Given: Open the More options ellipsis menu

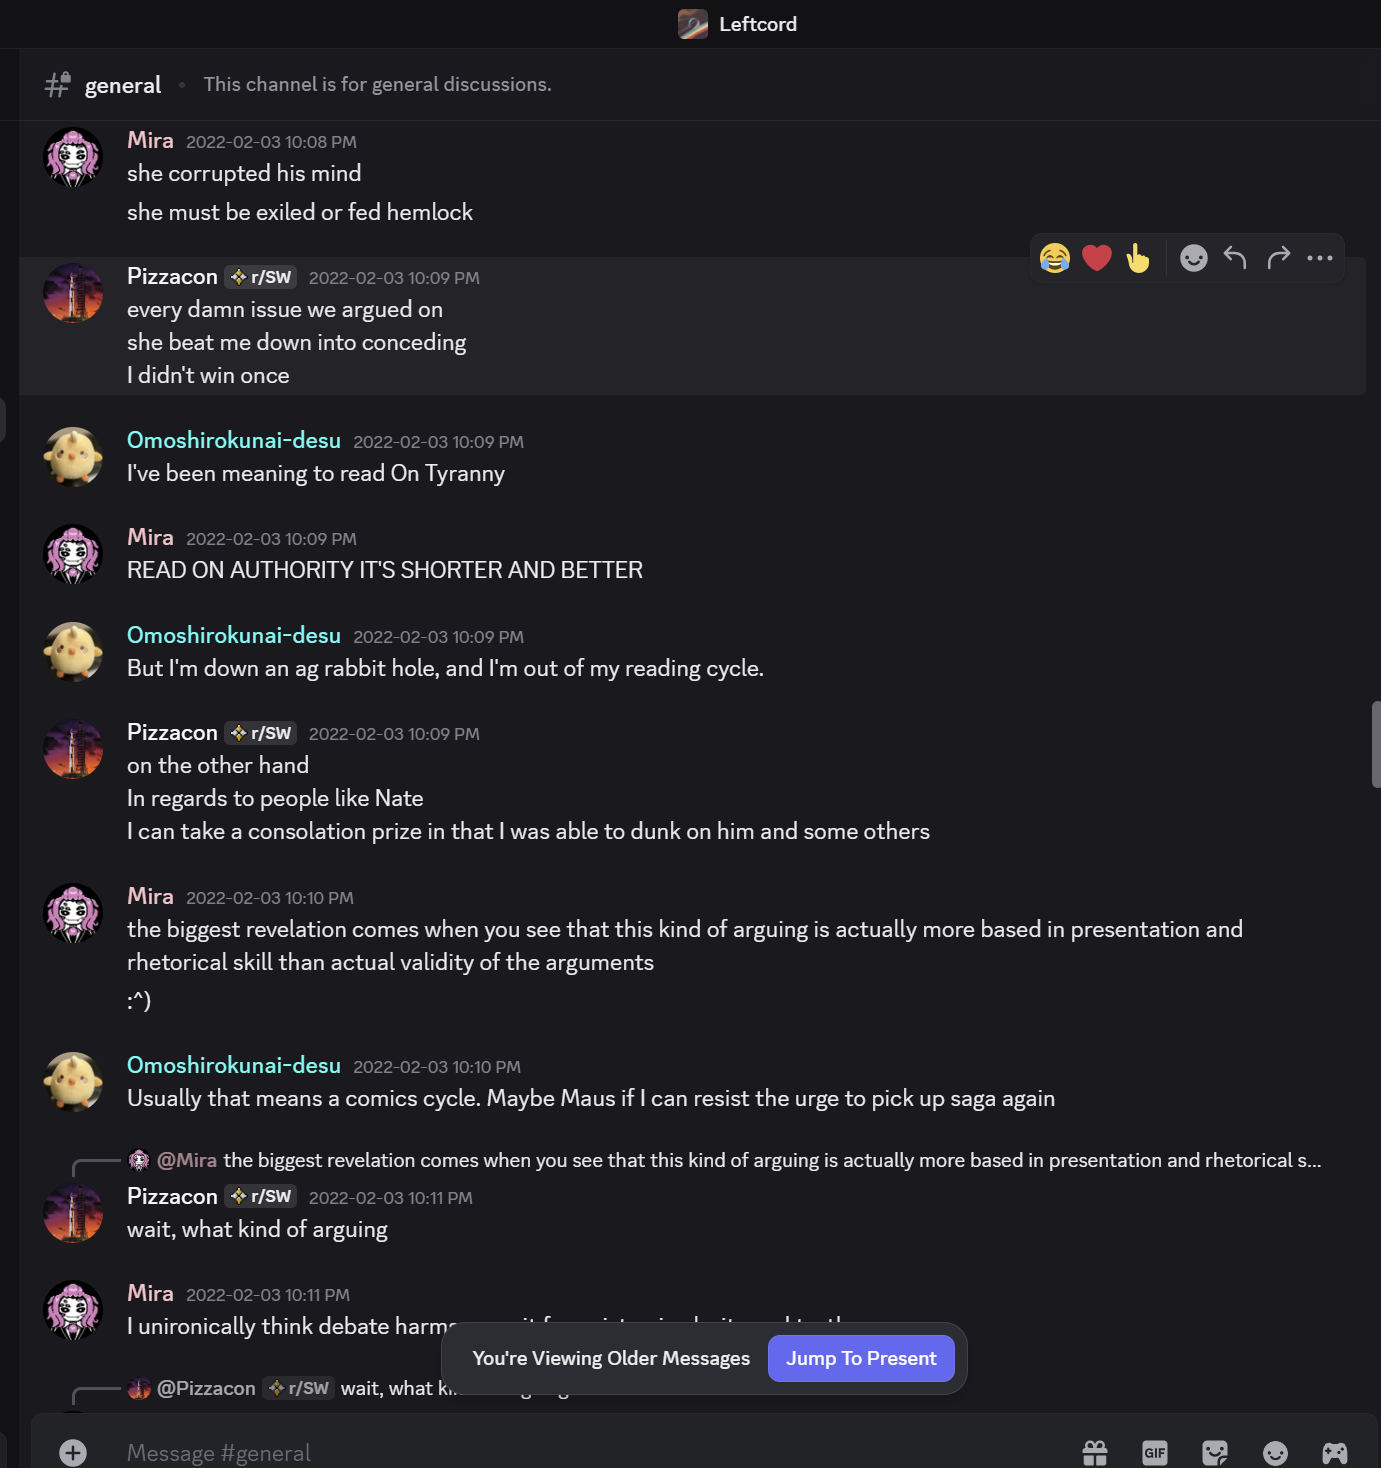Looking at the screenshot, I should [x=1320, y=258].
